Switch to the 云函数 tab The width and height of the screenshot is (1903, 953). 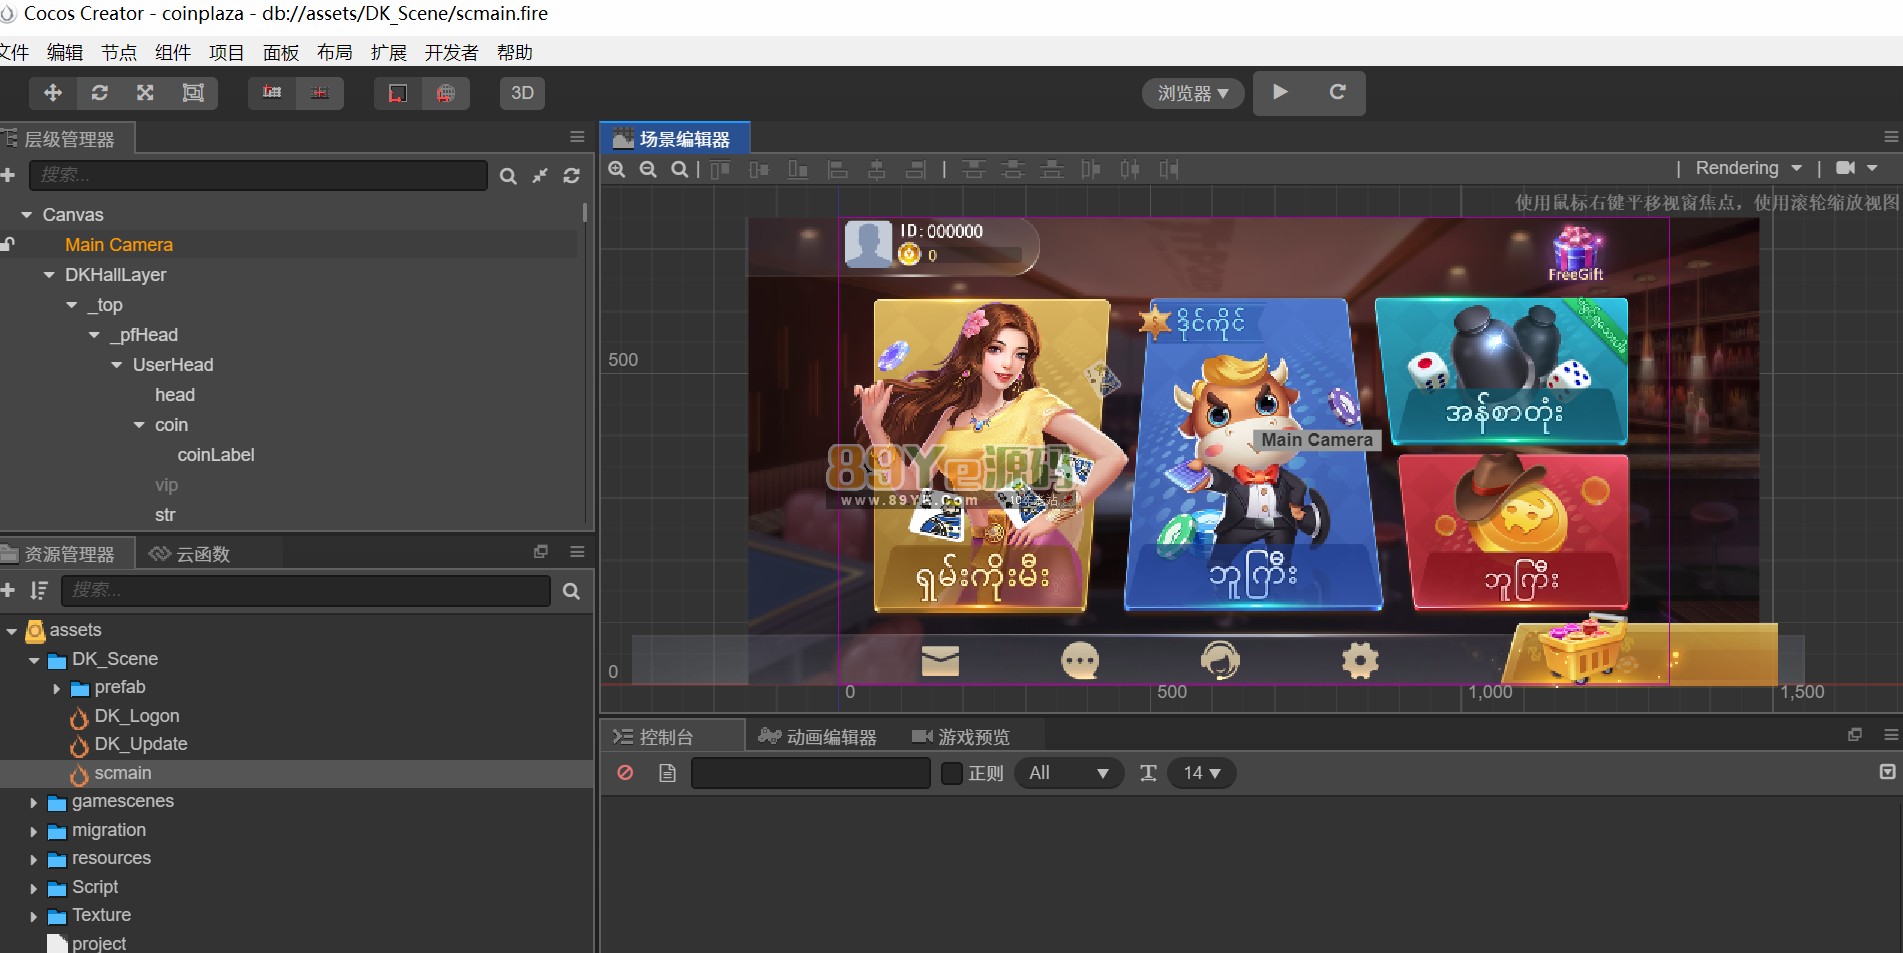tap(190, 554)
